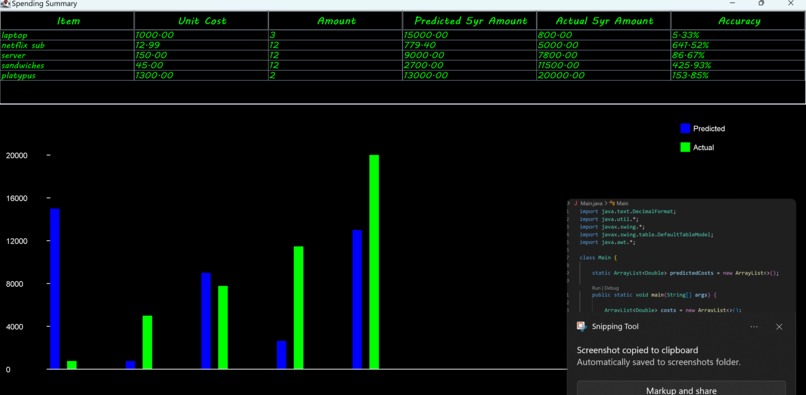Click the green bar reaching 5000

point(147,342)
